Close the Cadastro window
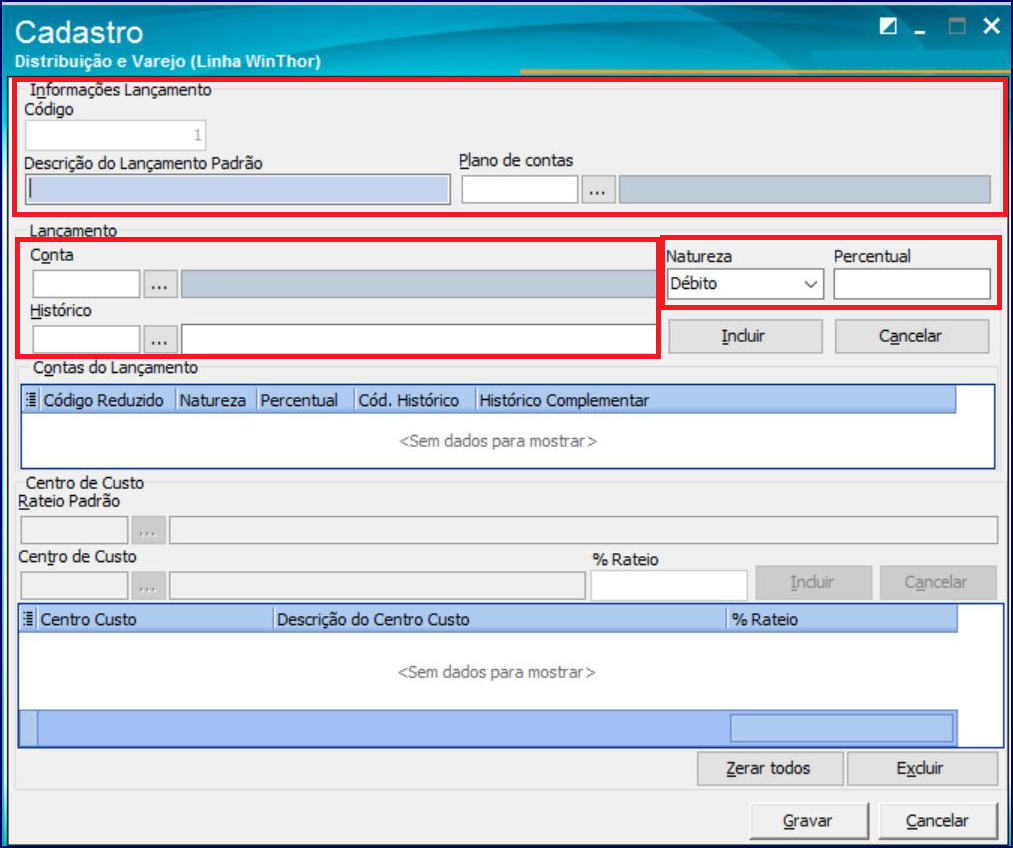 click(992, 26)
